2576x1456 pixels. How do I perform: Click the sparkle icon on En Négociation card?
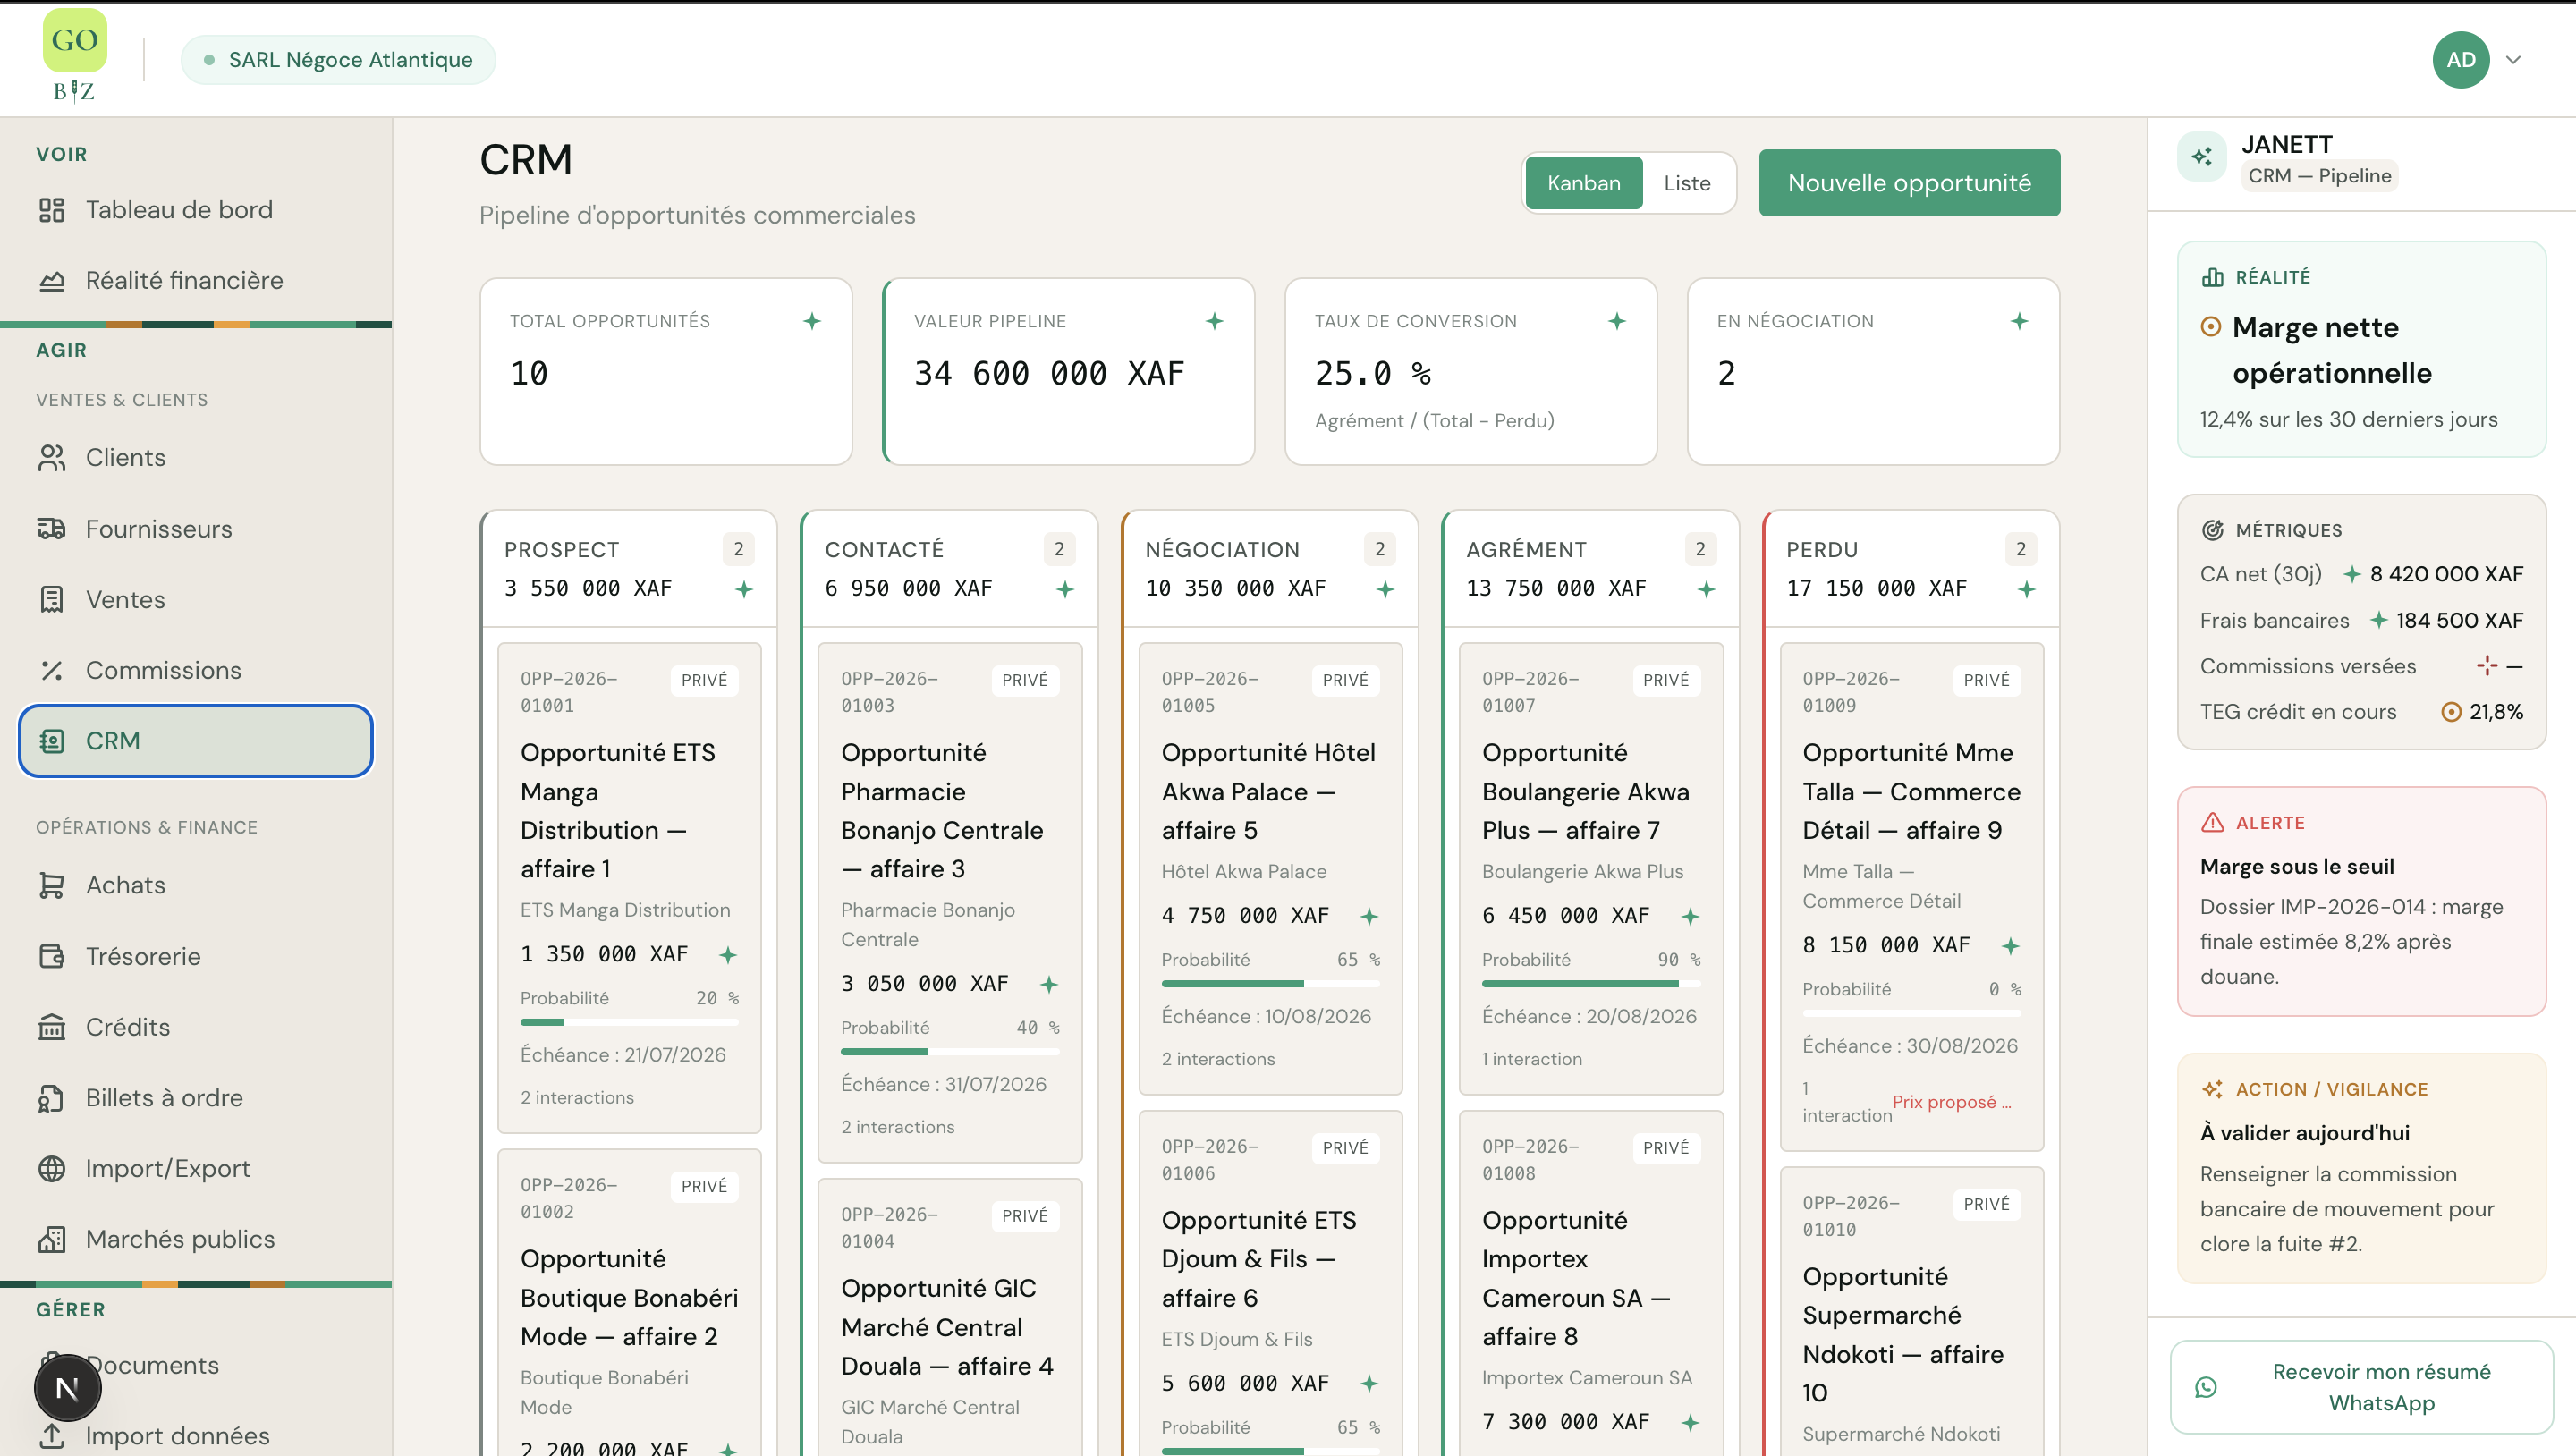click(x=2019, y=321)
